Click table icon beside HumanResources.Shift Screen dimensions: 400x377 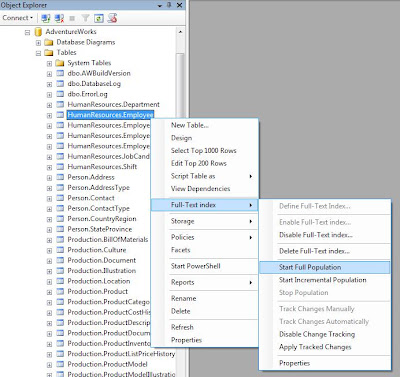(60, 167)
